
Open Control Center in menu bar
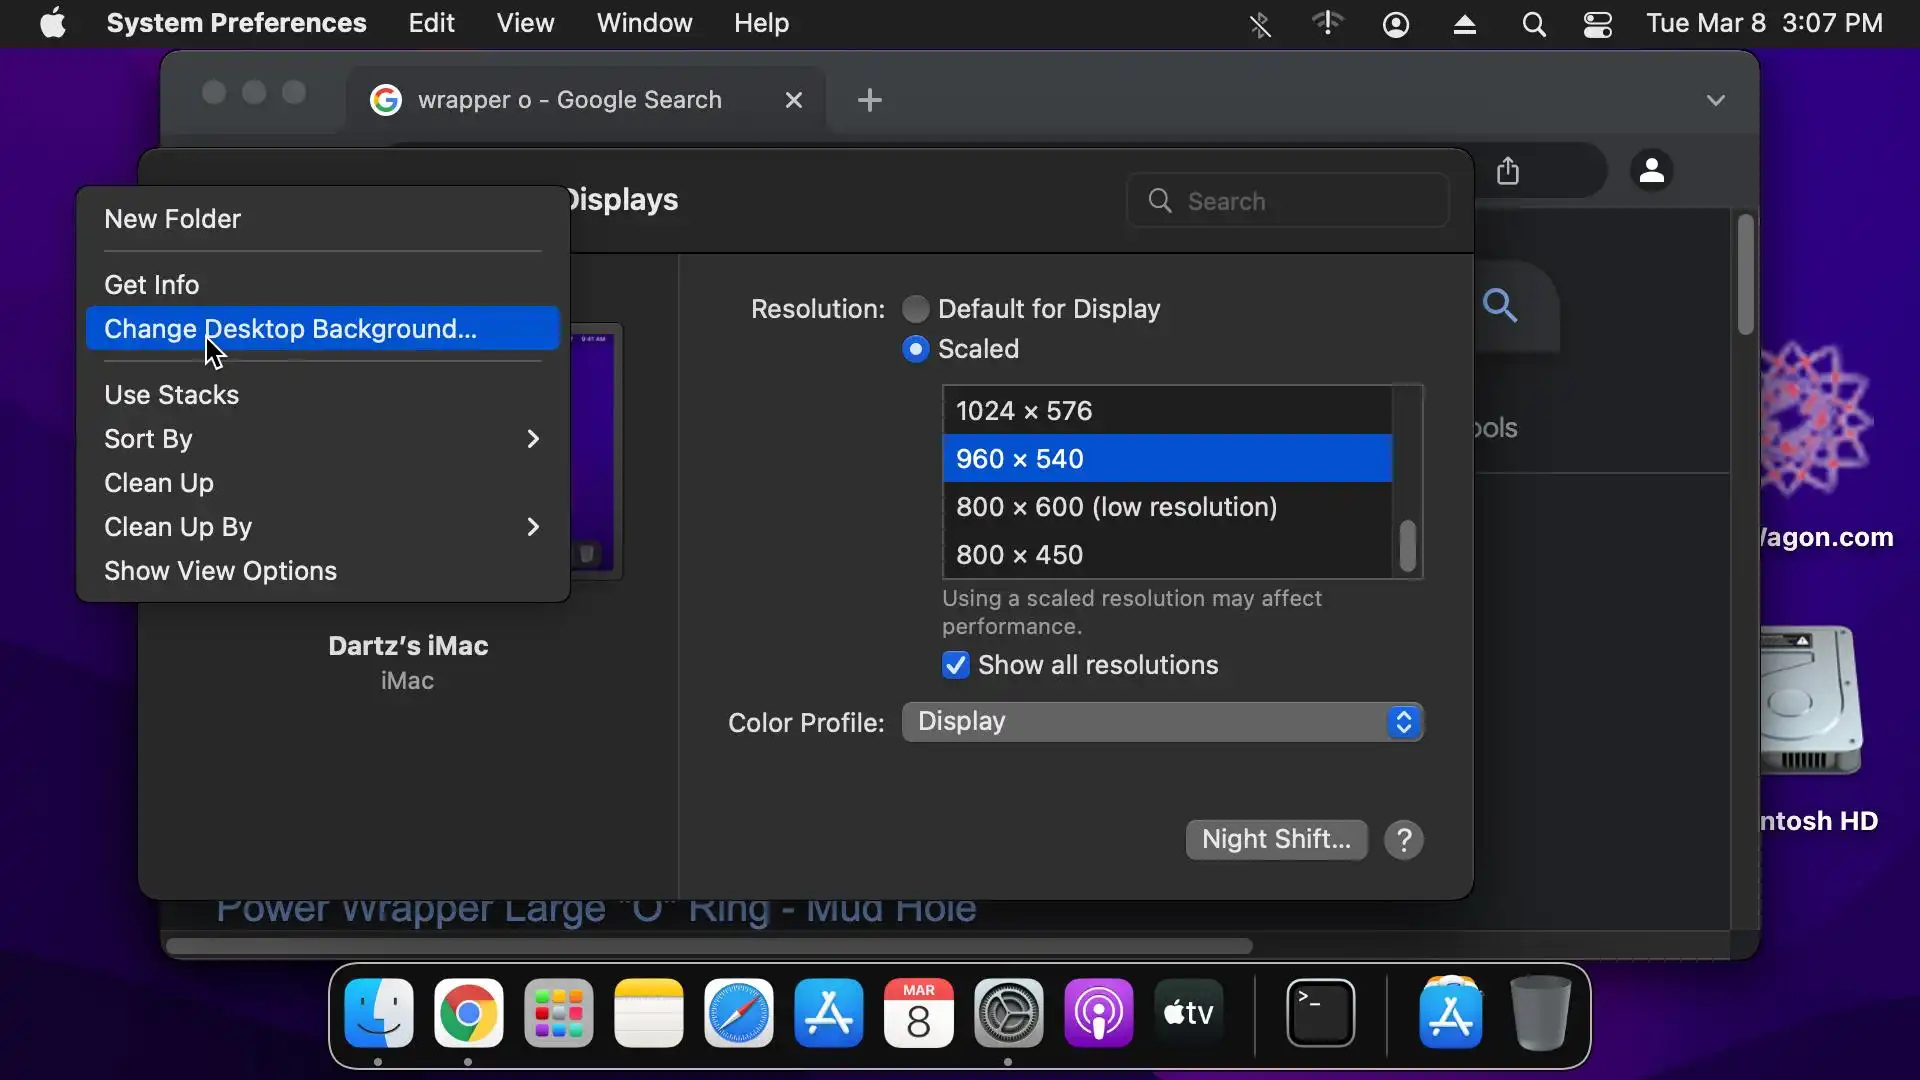(1597, 23)
